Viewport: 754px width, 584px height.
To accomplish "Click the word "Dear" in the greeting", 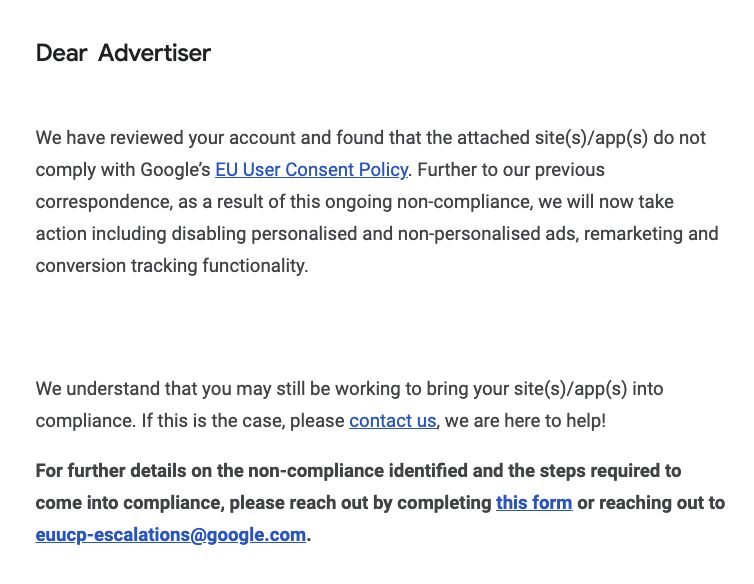I will 62,53.
